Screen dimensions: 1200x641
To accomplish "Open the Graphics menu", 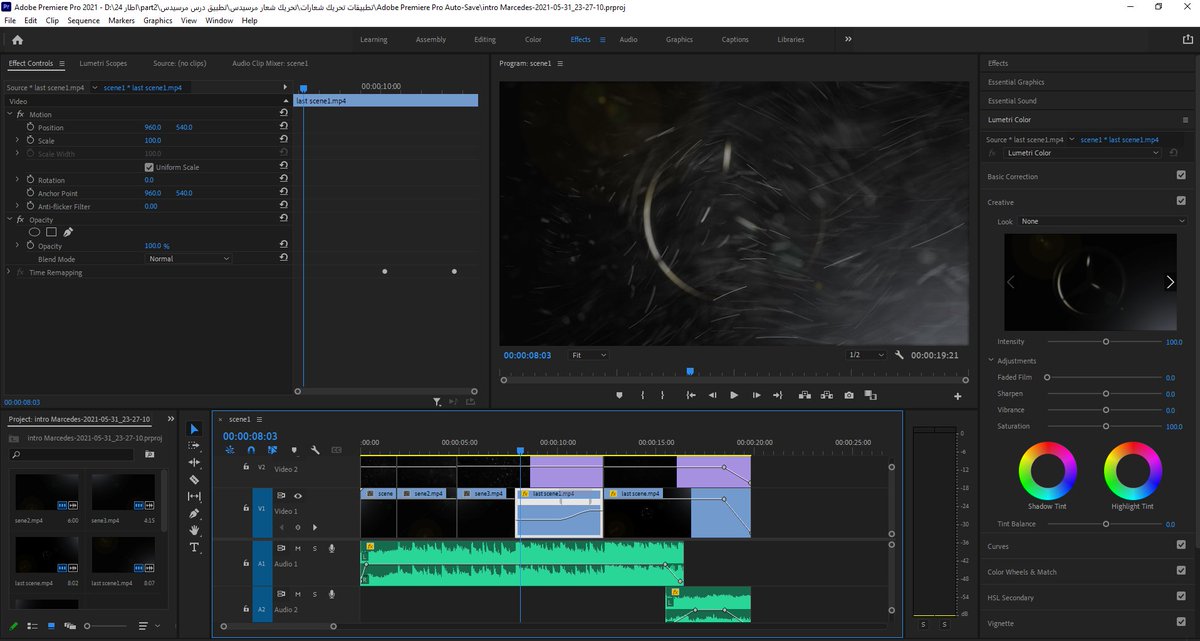I will (158, 20).
